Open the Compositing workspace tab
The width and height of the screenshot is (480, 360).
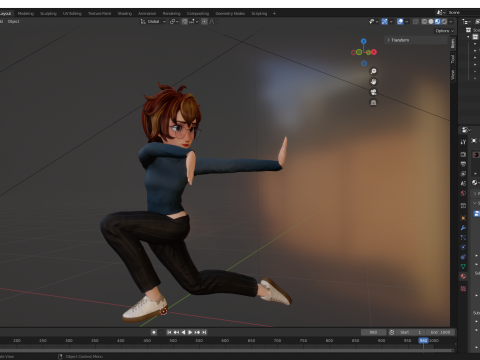click(198, 13)
